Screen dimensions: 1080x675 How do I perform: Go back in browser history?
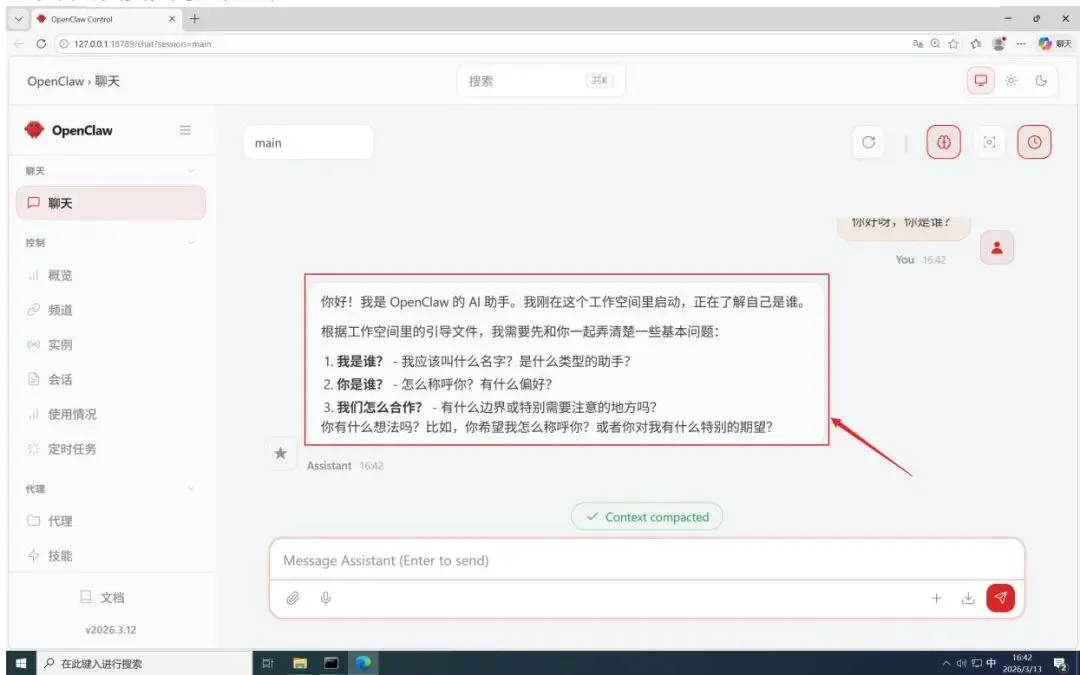click(19, 43)
